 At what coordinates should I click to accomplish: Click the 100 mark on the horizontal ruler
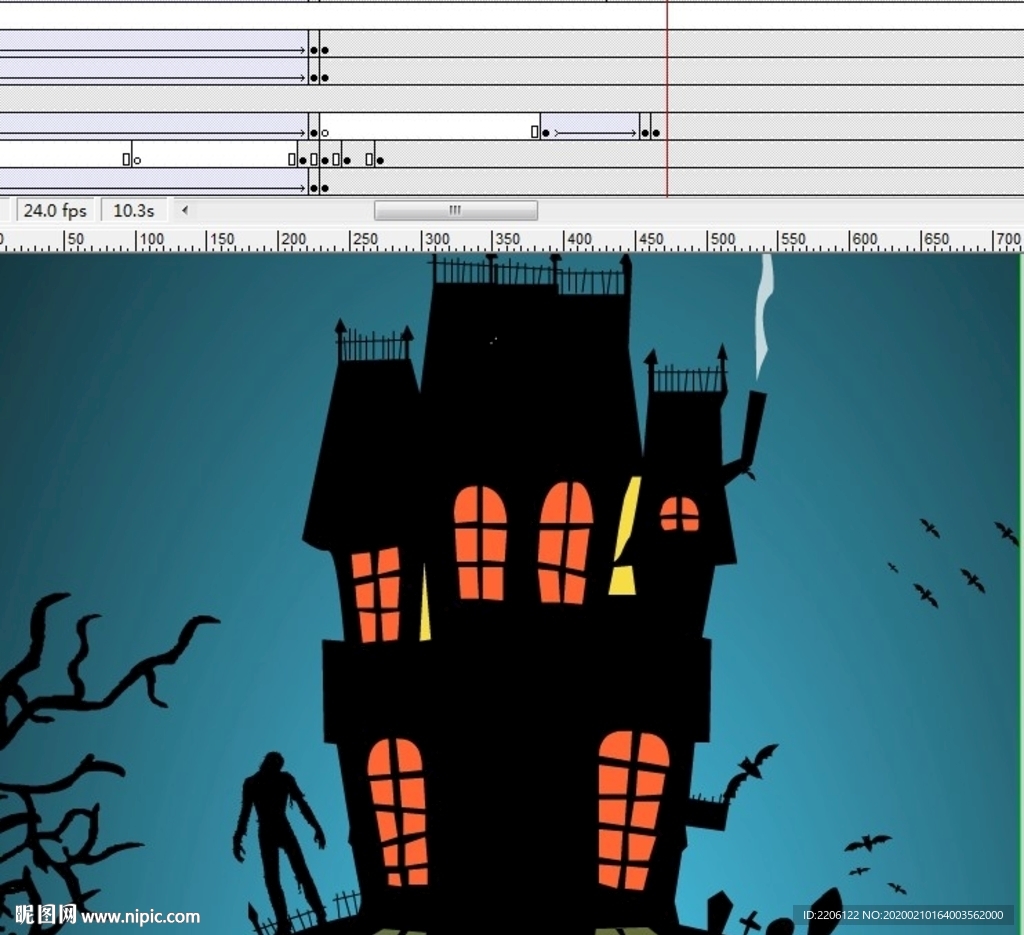(x=152, y=240)
